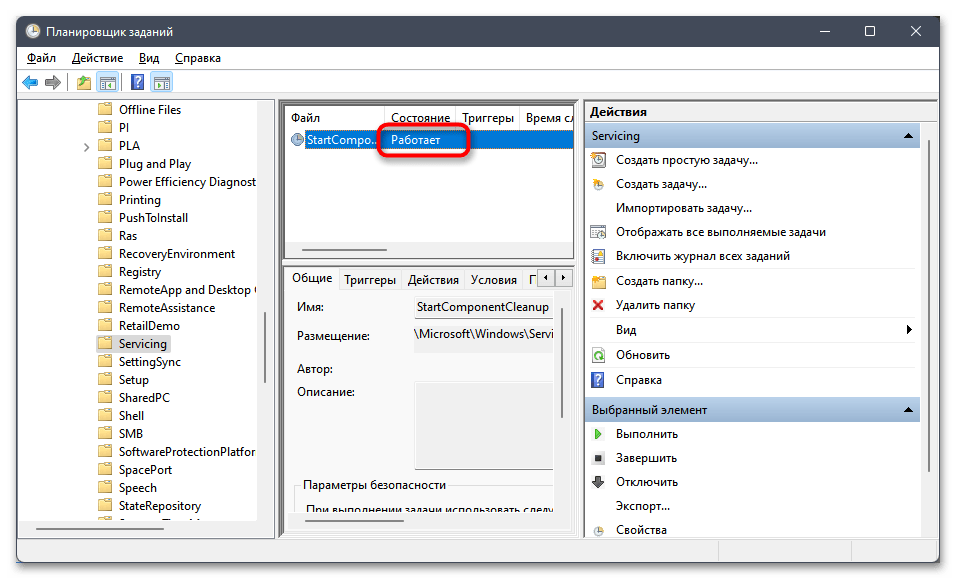Screen dimensions: 956x579
Task: Select the RemoteAssistance folder
Action: tap(166, 308)
